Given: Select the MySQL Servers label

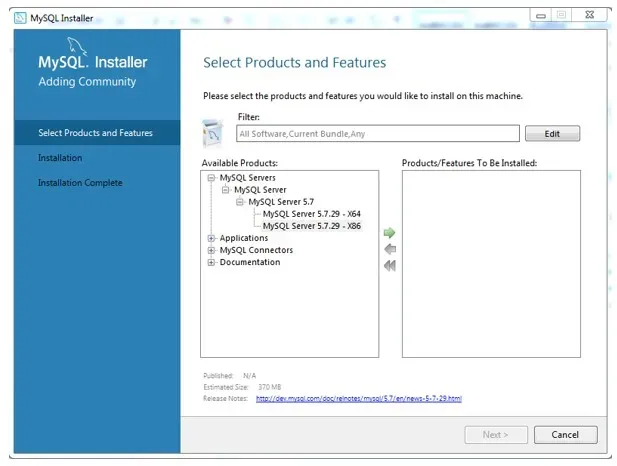Looking at the screenshot, I should [x=248, y=178].
